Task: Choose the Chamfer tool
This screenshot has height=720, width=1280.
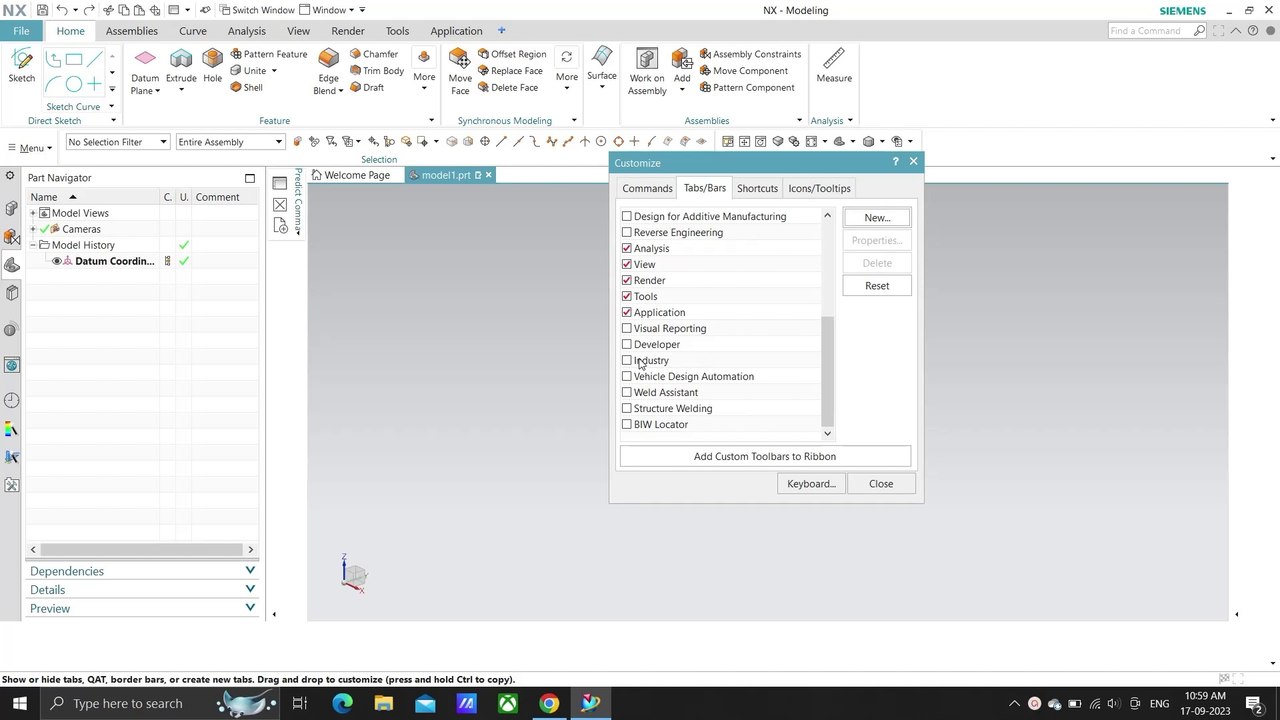Action: coord(374,54)
